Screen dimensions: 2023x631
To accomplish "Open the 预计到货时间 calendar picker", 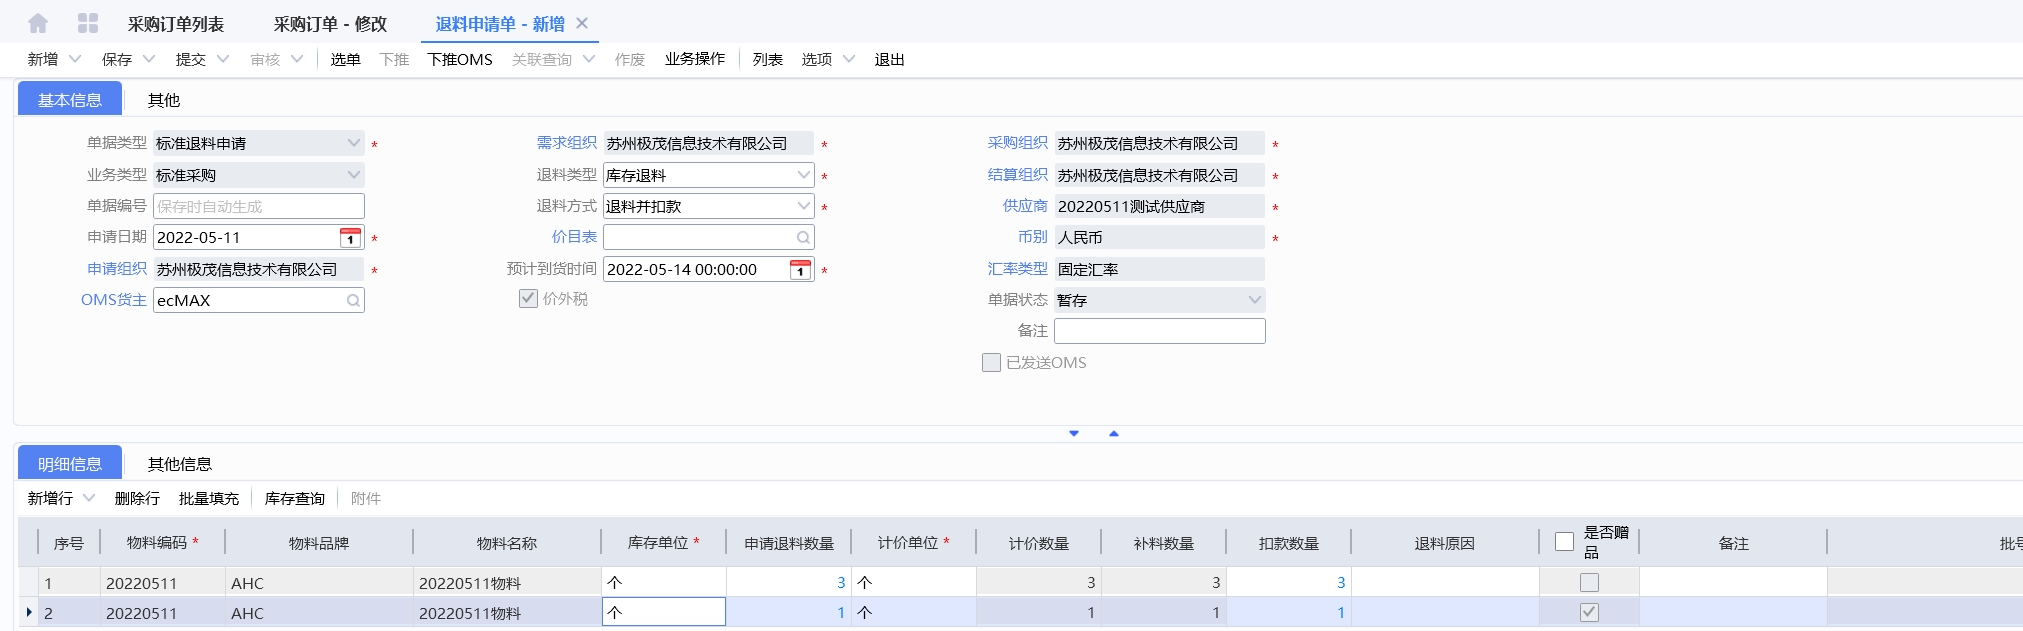I will coord(800,270).
